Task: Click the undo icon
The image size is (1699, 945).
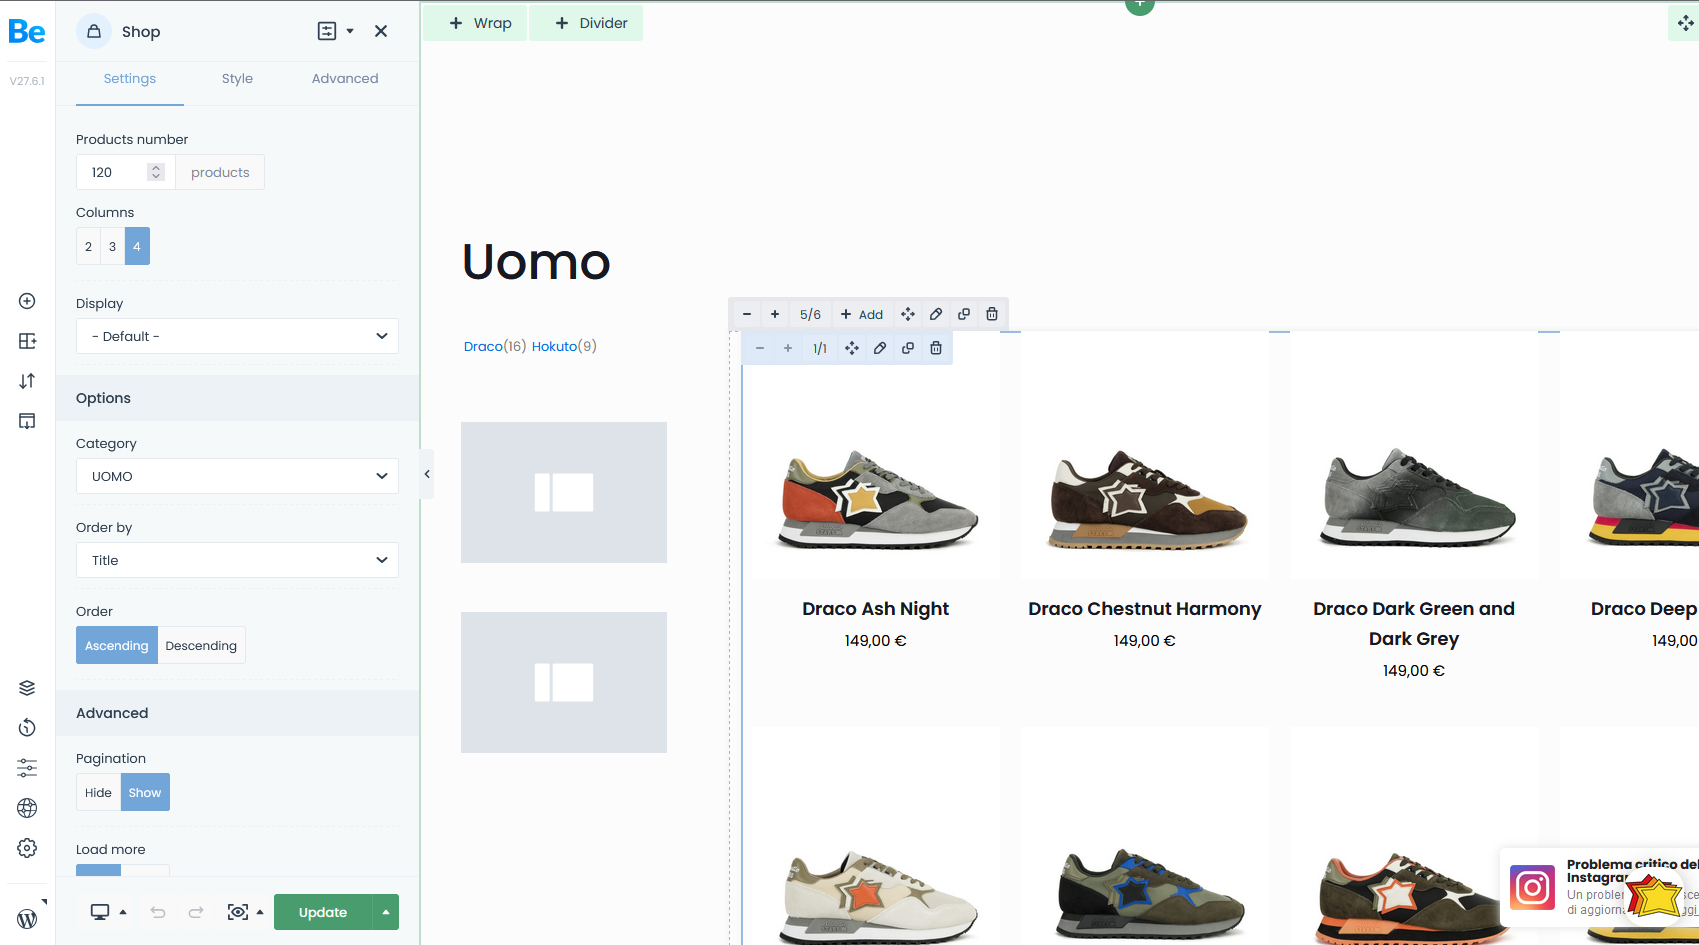Action: (x=158, y=912)
